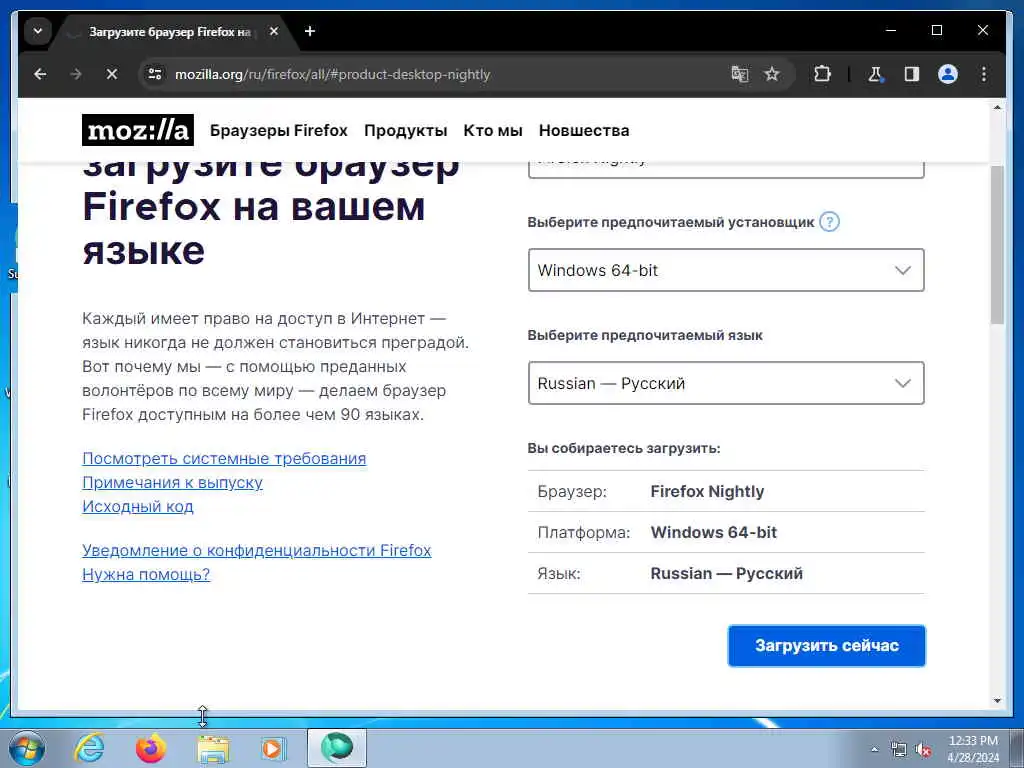Open 'Исходный код' link

pos(138,506)
